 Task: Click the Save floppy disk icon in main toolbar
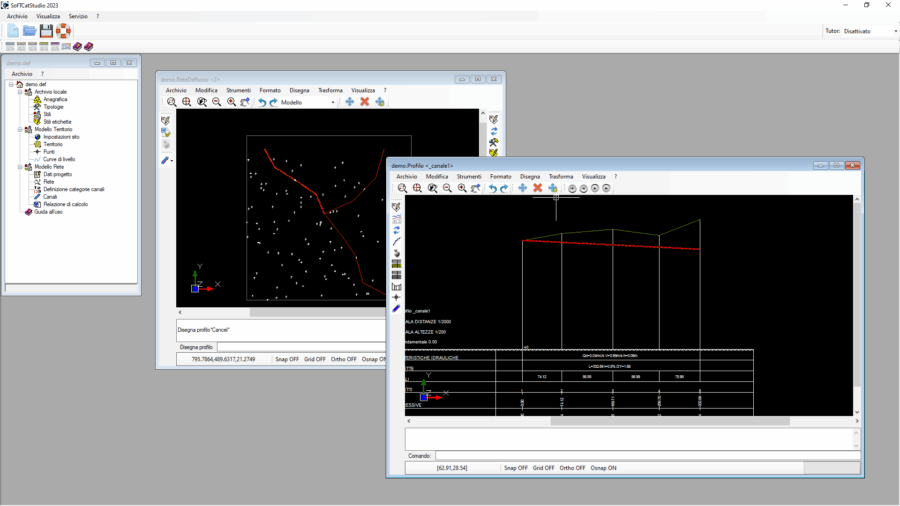tap(46, 31)
